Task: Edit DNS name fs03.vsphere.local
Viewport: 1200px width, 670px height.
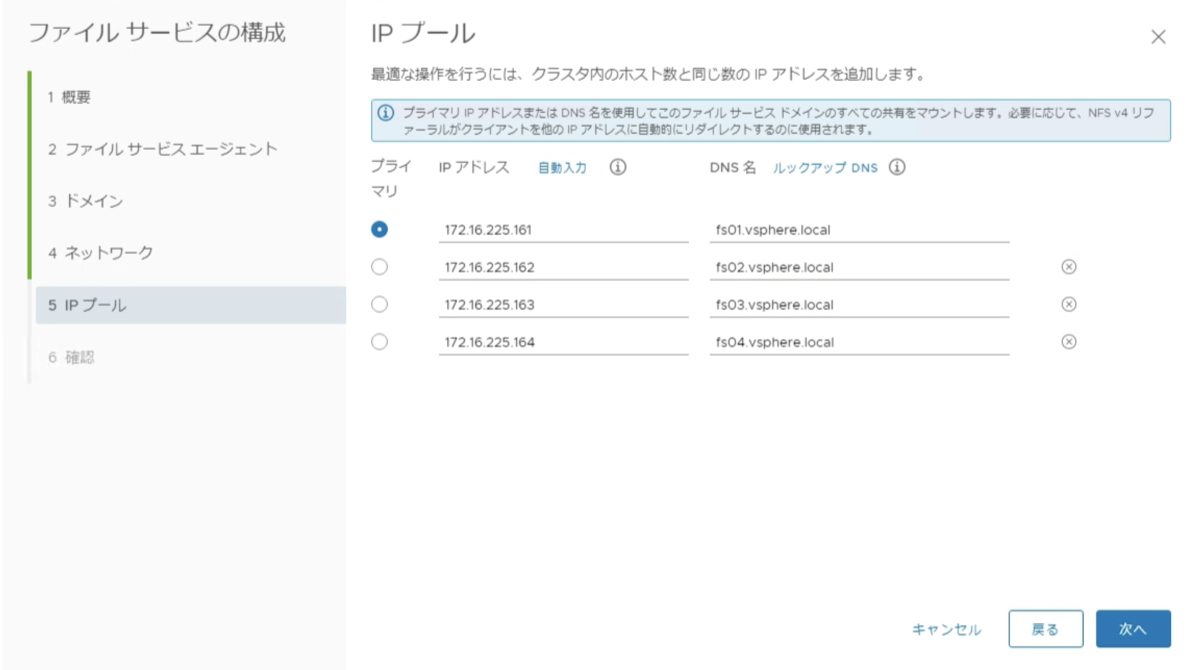Action: [x=859, y=304]
